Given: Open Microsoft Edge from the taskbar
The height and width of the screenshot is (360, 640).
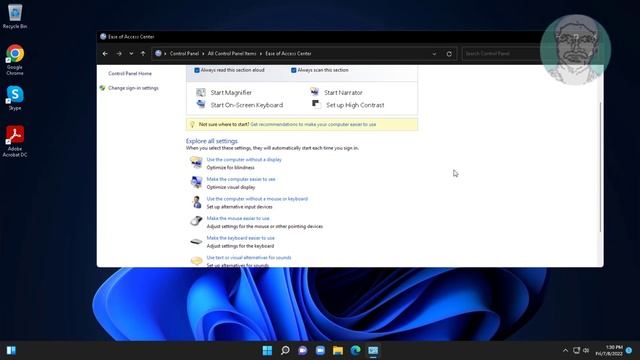Looking at the screenshot, I should coord(356,350).
